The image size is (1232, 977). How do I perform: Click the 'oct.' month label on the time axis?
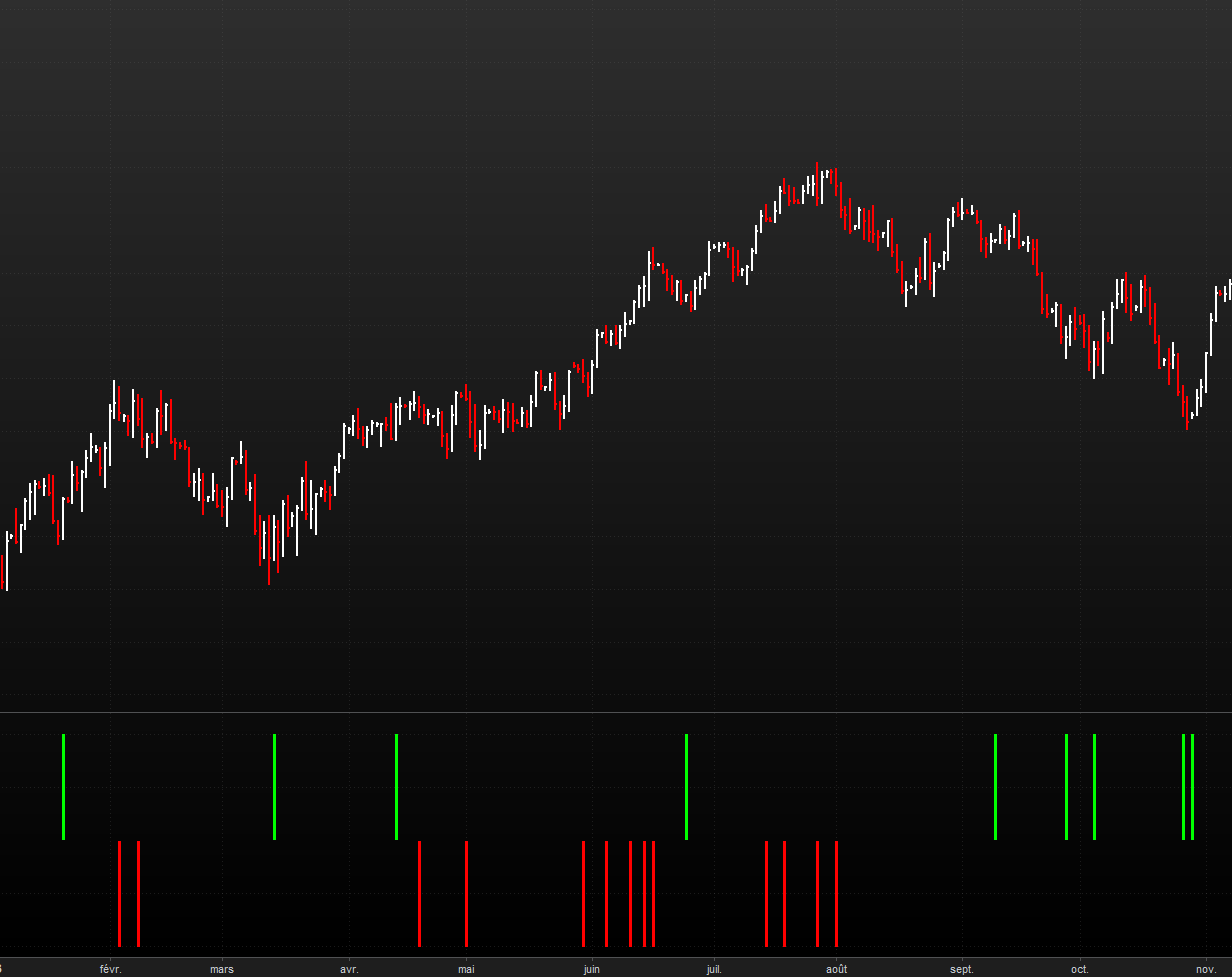(1079, 969)
